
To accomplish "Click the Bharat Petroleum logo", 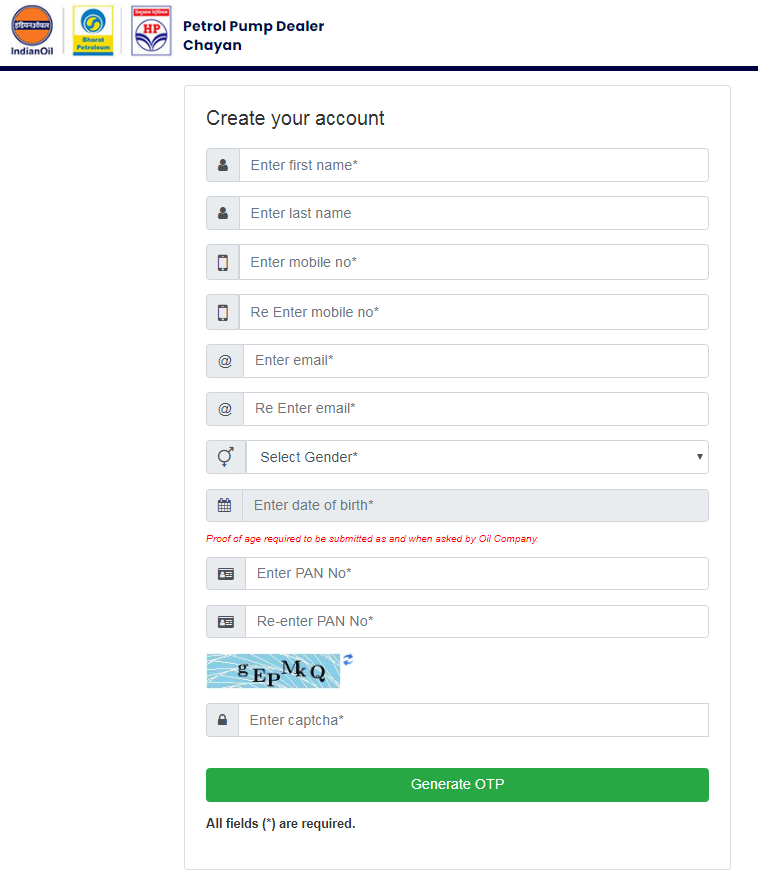I will 96,30.
